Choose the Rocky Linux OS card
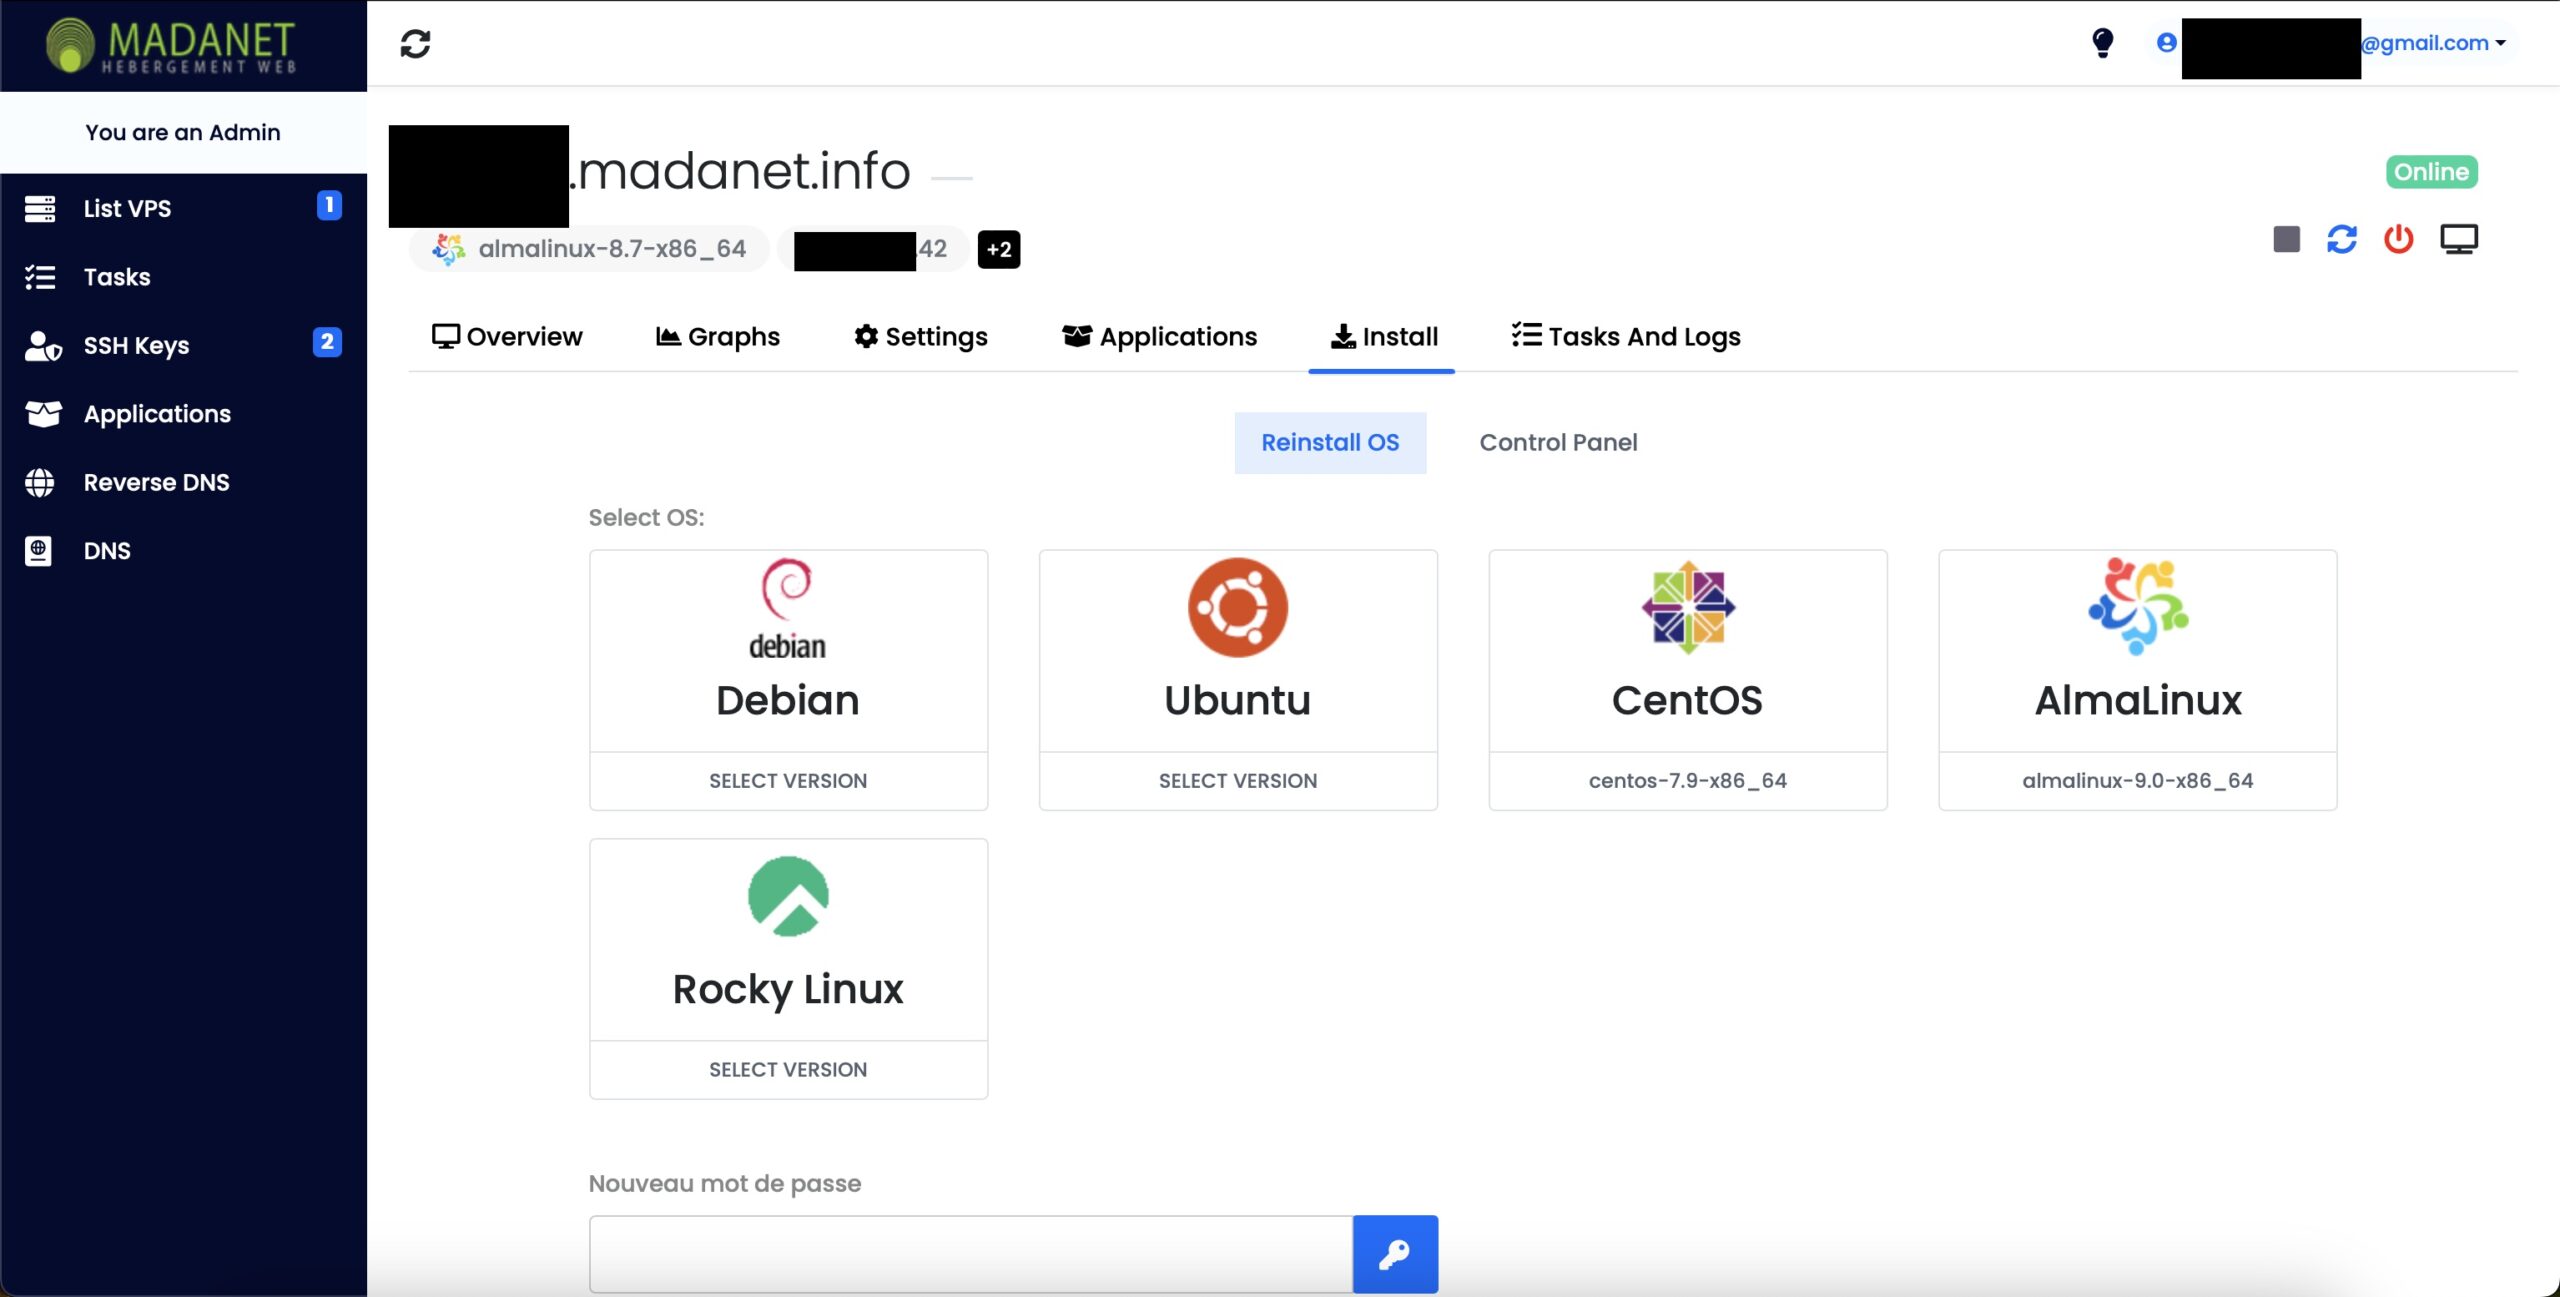 pyautogui.click(x=788, y=940)
